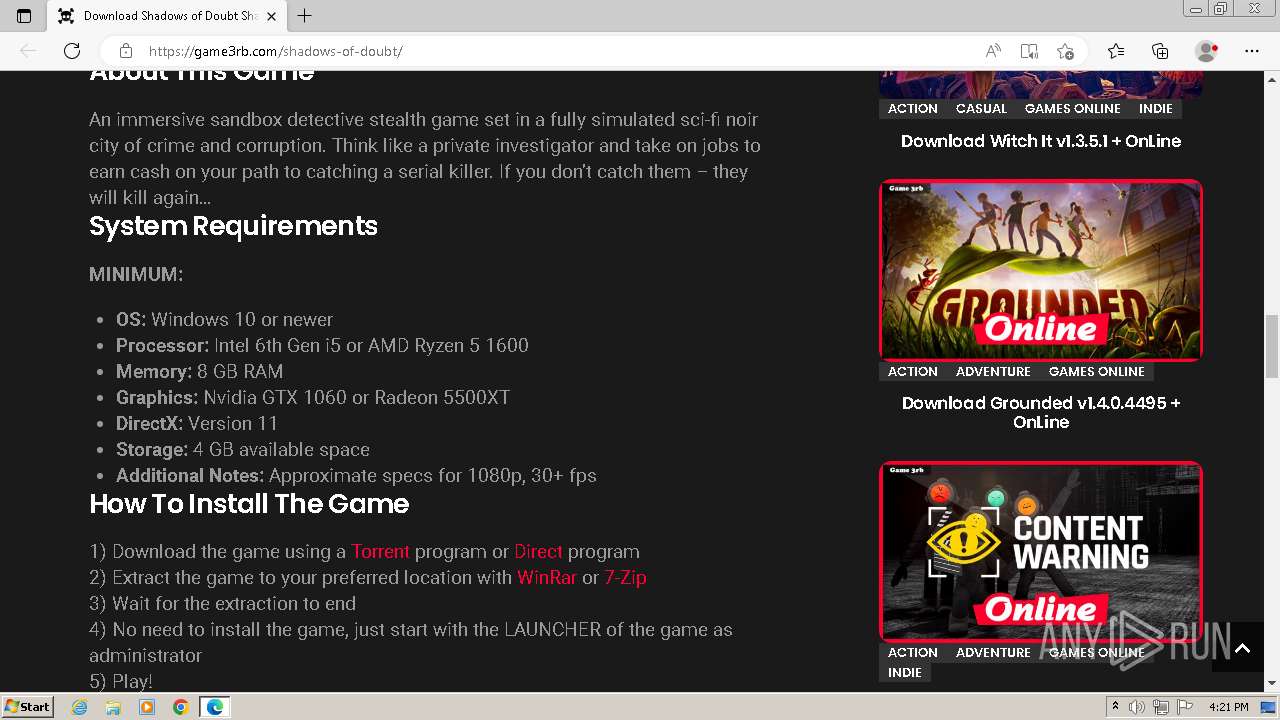
Task: Click the new tab plus button
Action: tap(305, 15)
